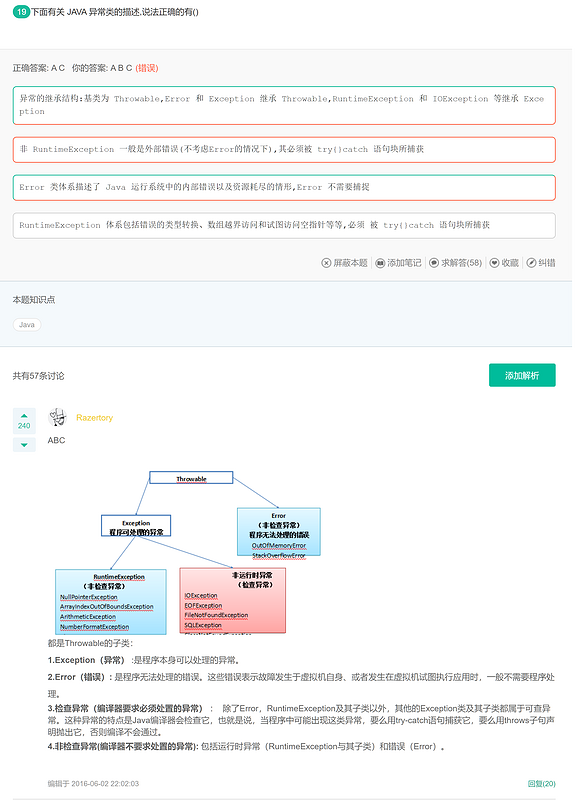Click the report-error (纠错) pencil icon
This screenshot has height=800, width=575.
[531, 263]
